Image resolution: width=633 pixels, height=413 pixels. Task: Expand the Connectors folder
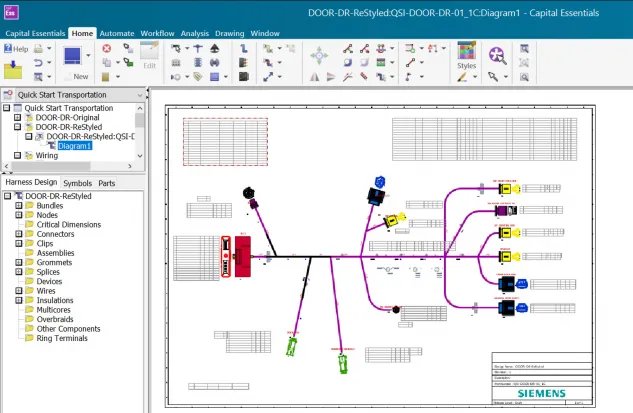click(19, 234)
